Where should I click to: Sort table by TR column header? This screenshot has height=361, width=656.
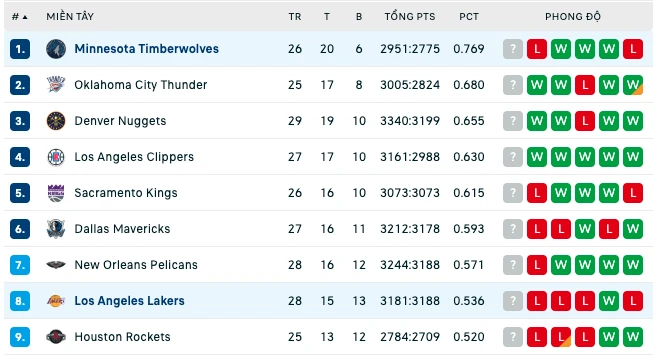(x=295, y=17)
